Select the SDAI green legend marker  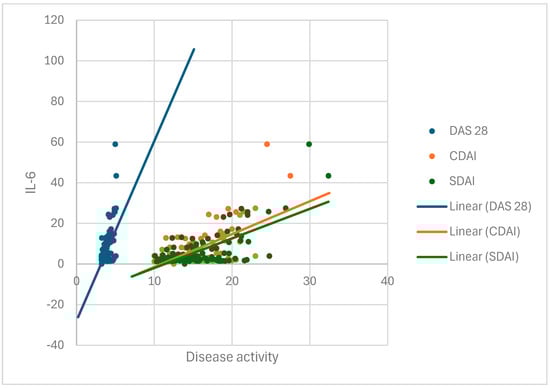click(x=432, y=181)
